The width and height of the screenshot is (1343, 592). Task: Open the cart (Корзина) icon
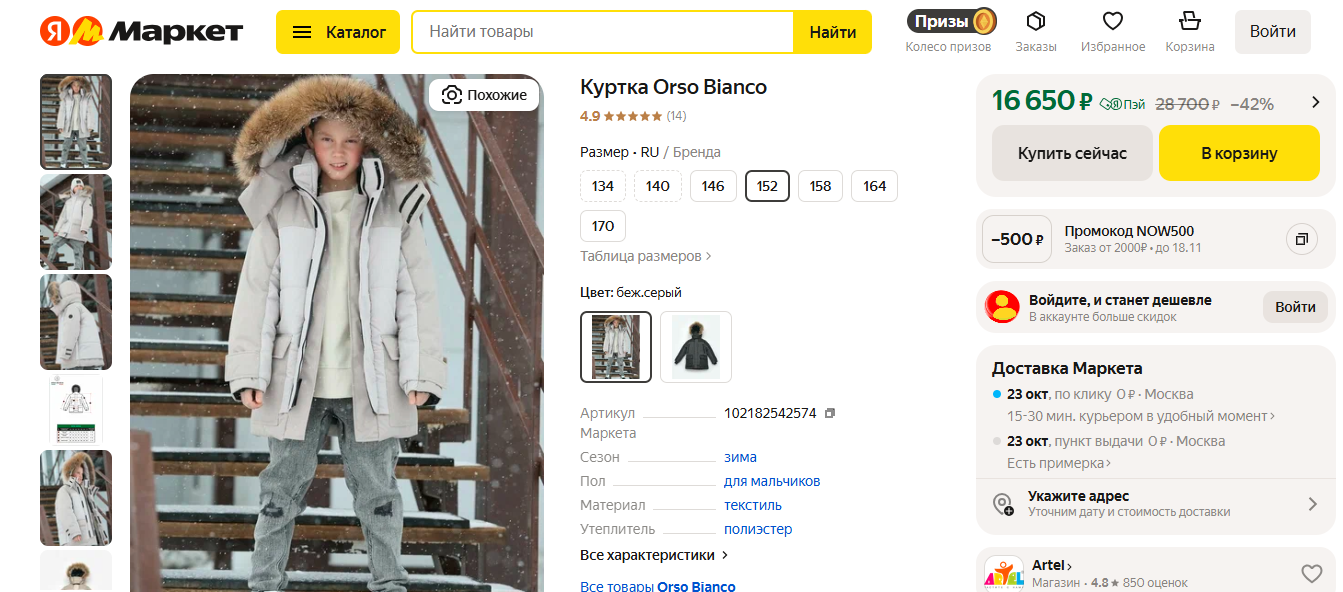(x=1189, y=22)
